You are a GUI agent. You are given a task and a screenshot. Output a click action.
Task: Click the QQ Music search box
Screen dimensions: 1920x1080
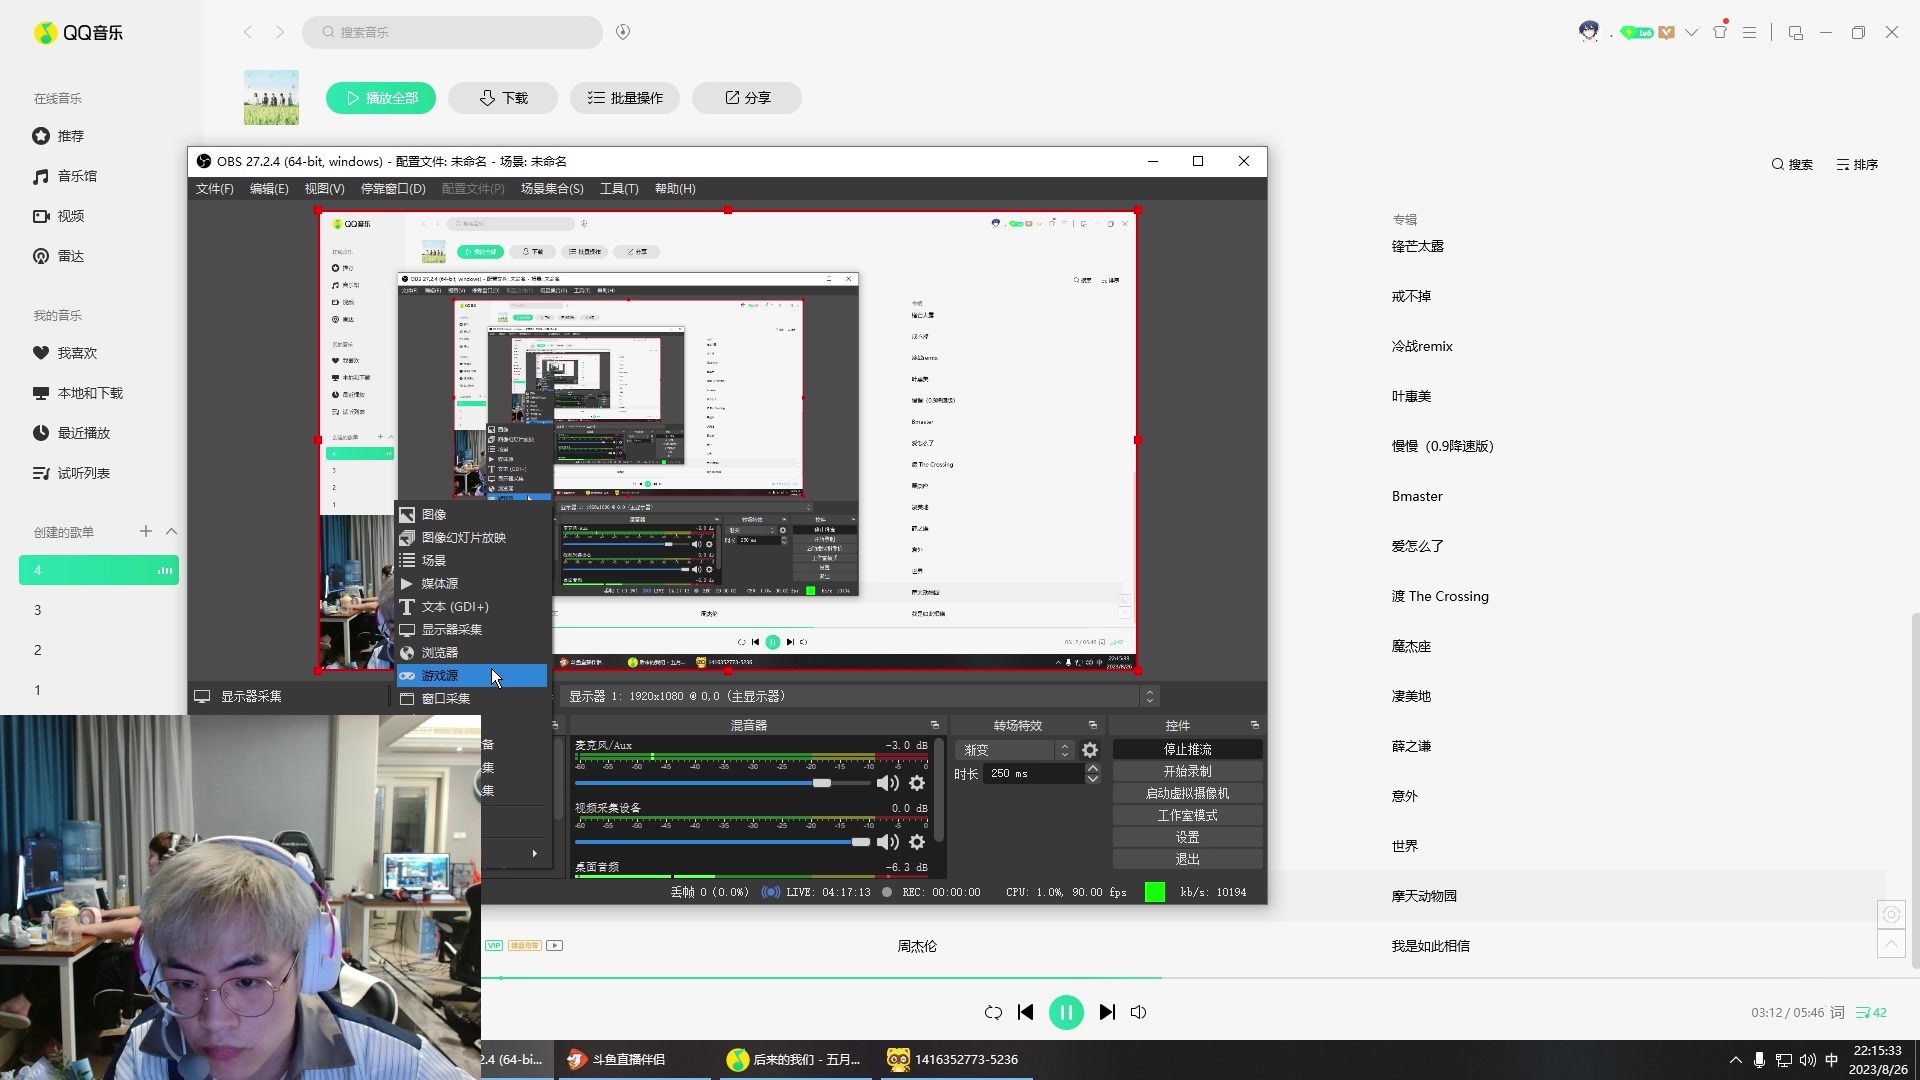point(452,32)
